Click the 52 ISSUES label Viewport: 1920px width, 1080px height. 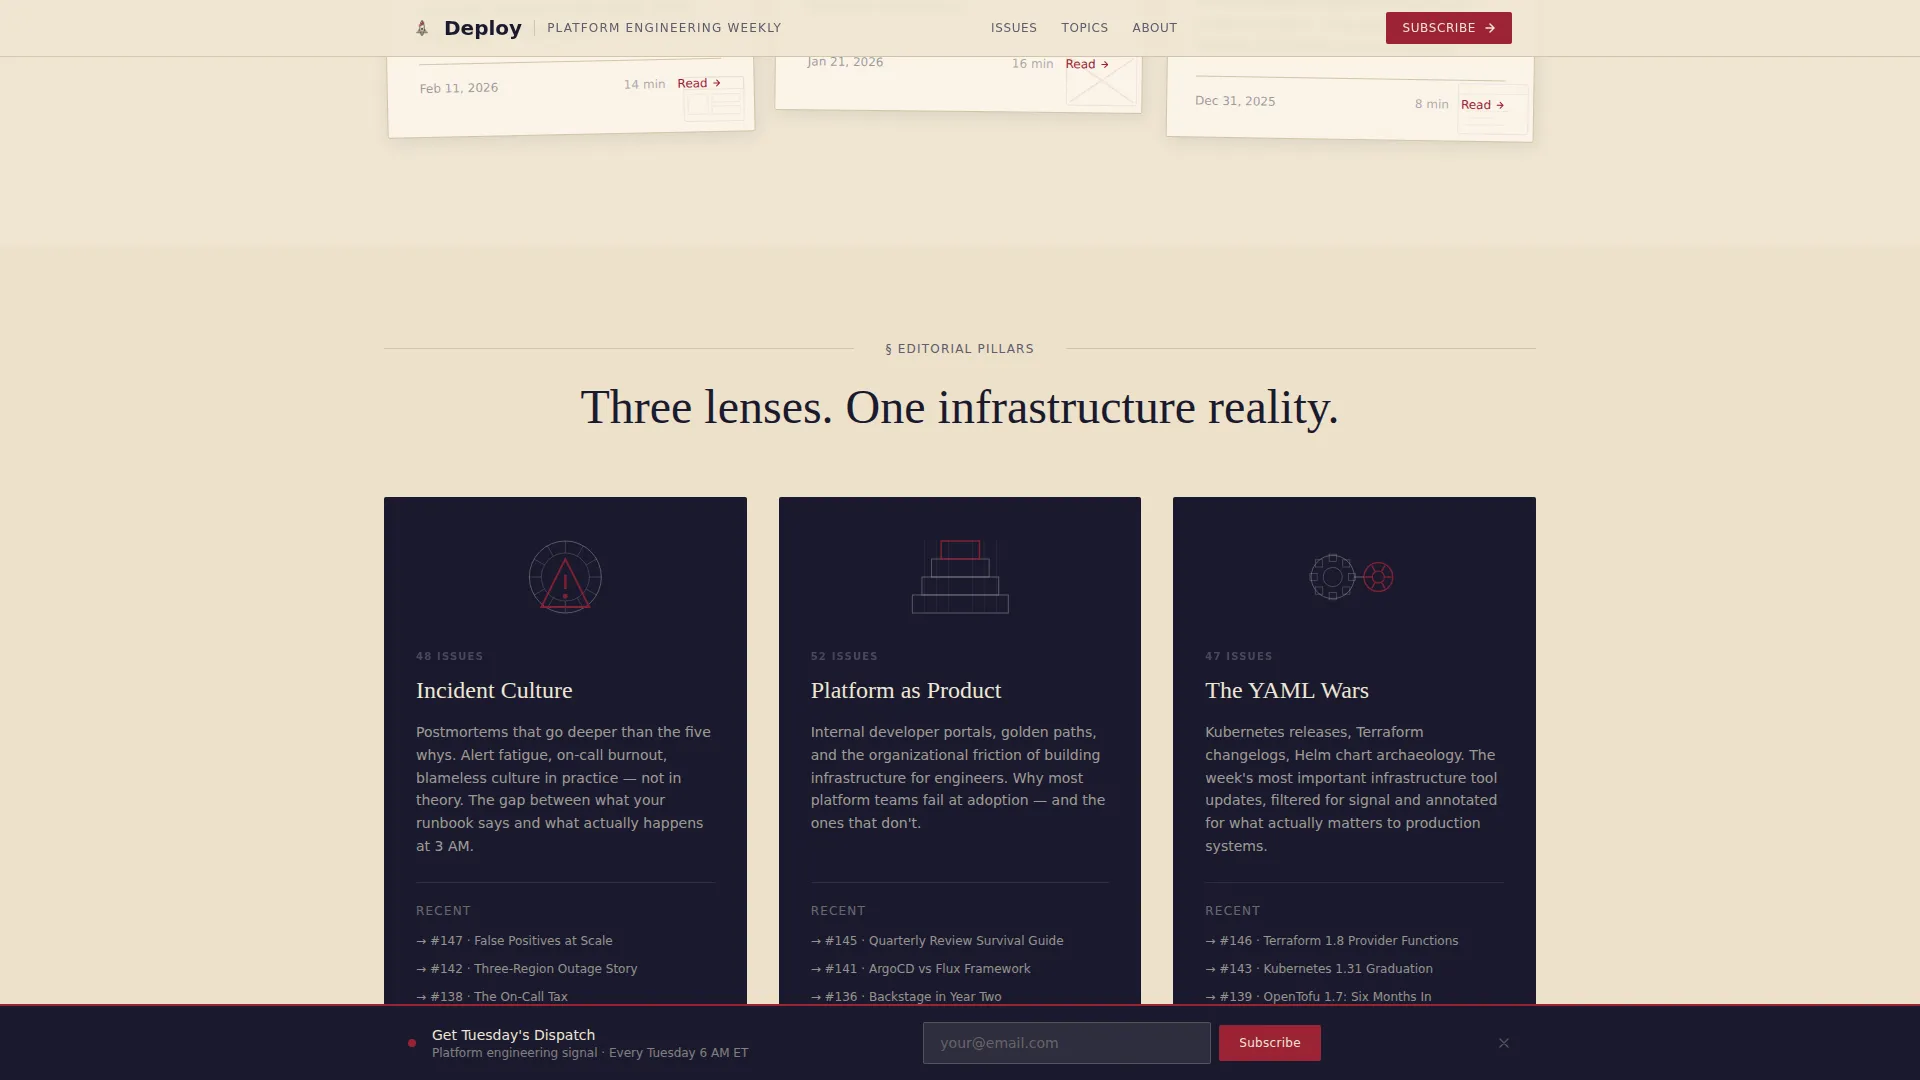point(844,657)
